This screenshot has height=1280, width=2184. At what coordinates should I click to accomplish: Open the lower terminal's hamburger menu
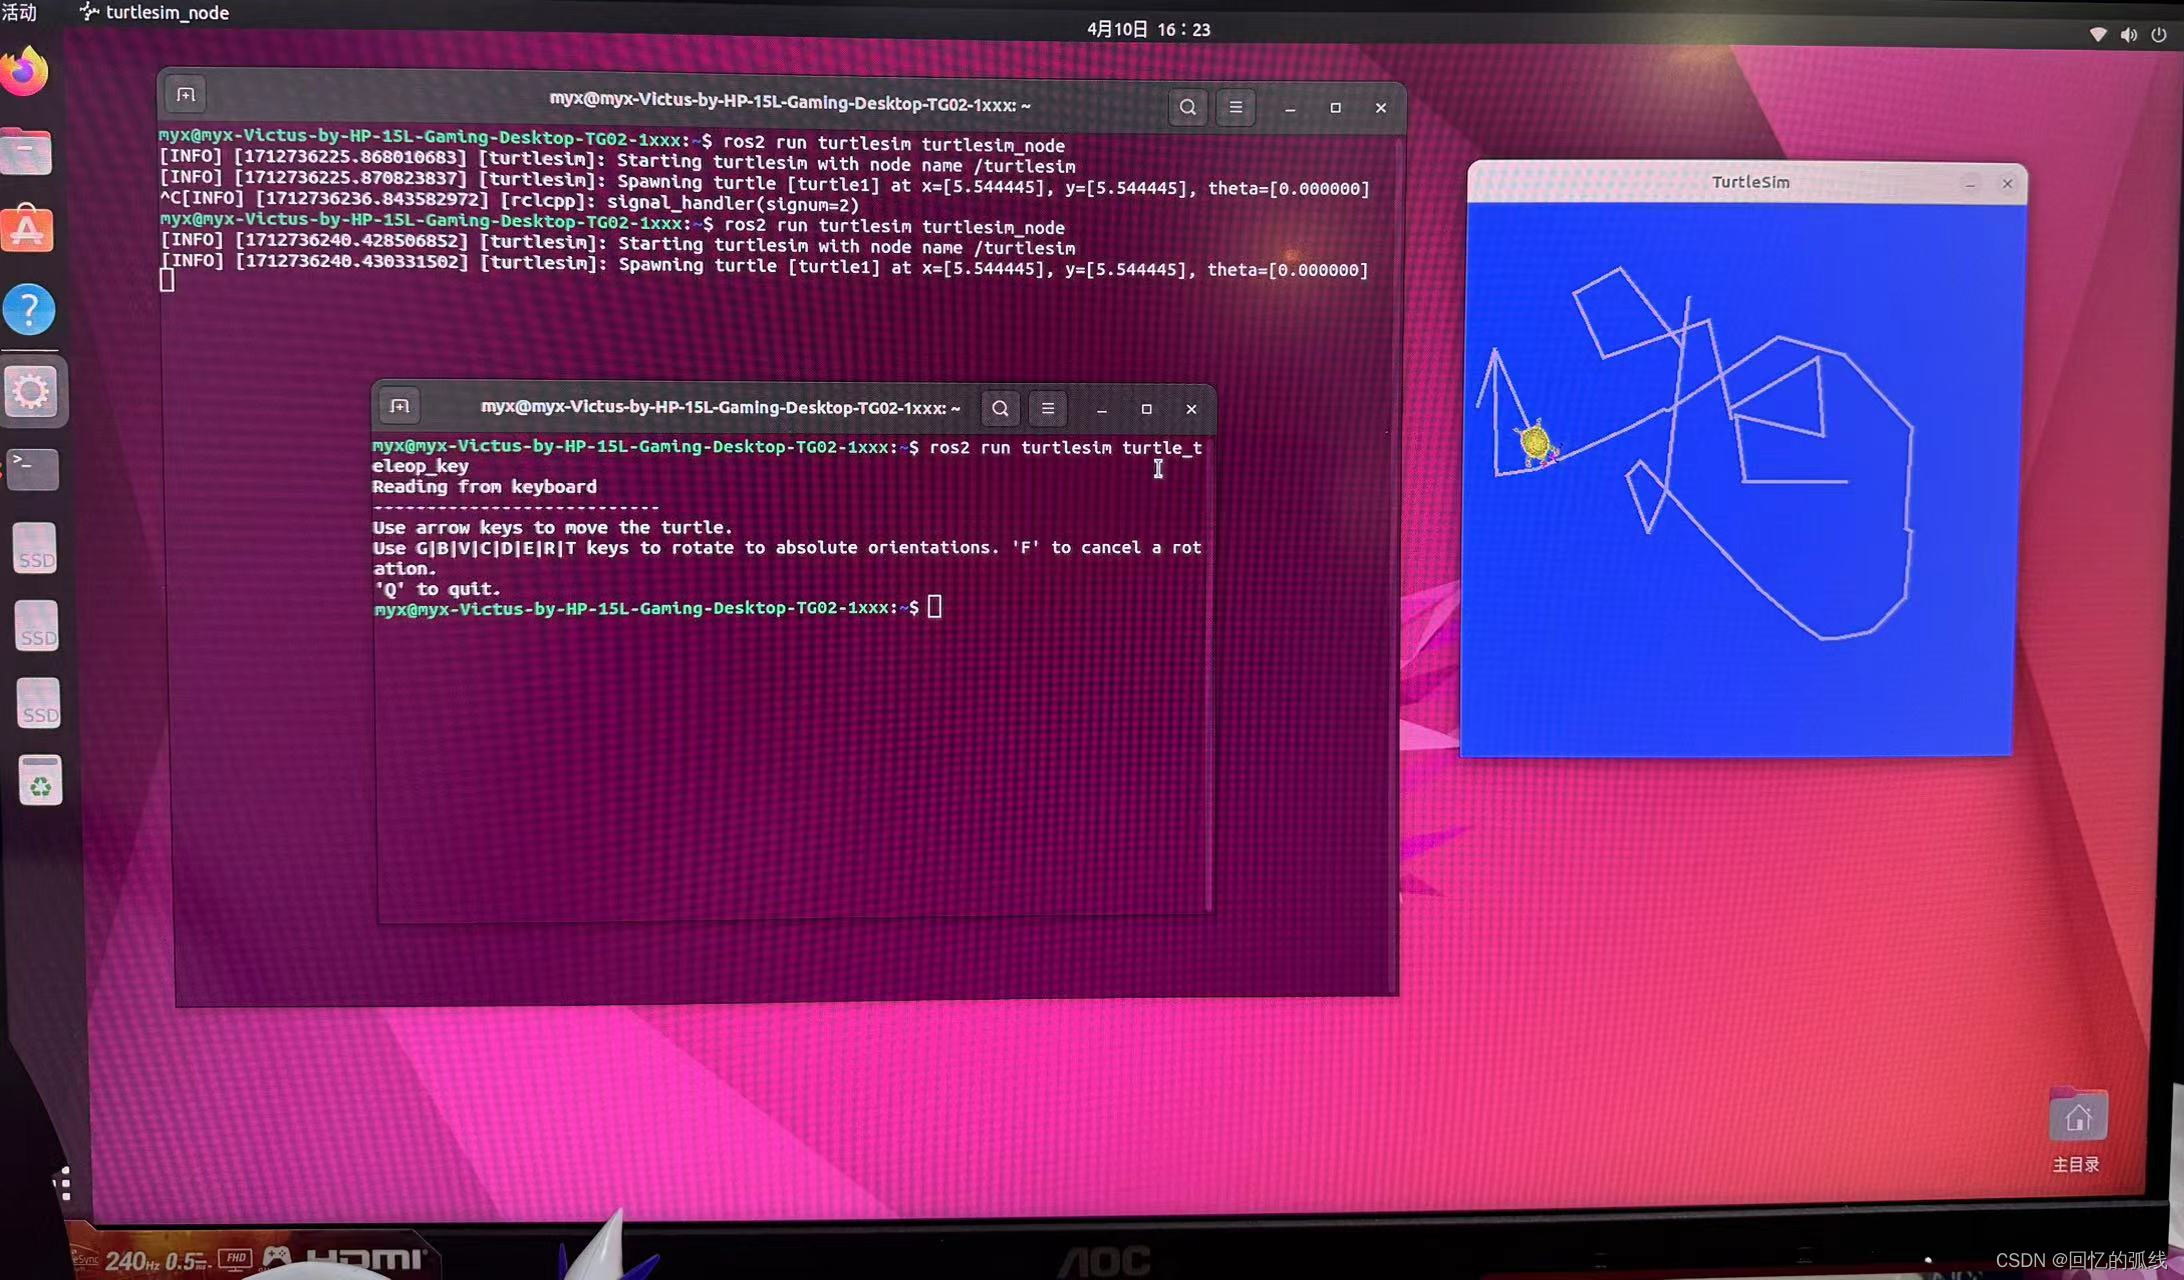pyautogui.click(x=1047, y=408)
